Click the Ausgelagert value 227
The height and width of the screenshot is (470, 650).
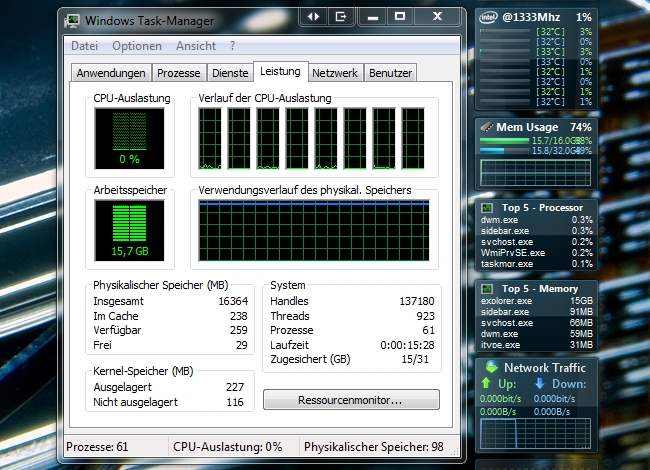click(x=235, y=387)
